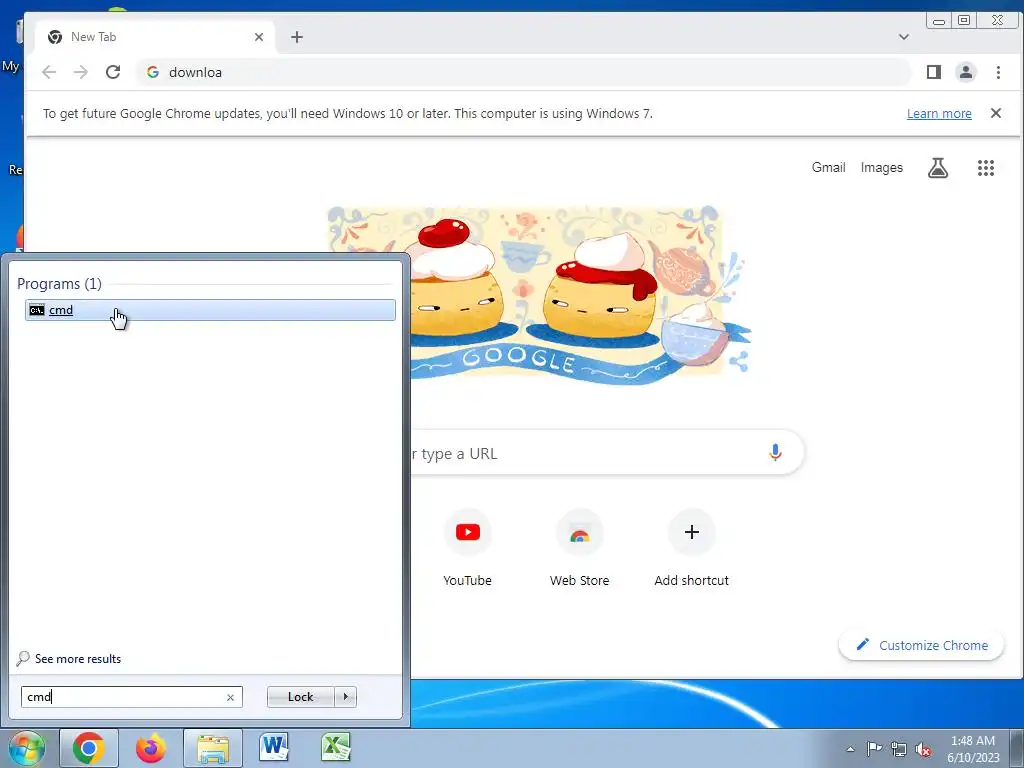Click the muted volume tray icon
The width and height of the screenshot is (1024, 768).
tap(923, 749)
